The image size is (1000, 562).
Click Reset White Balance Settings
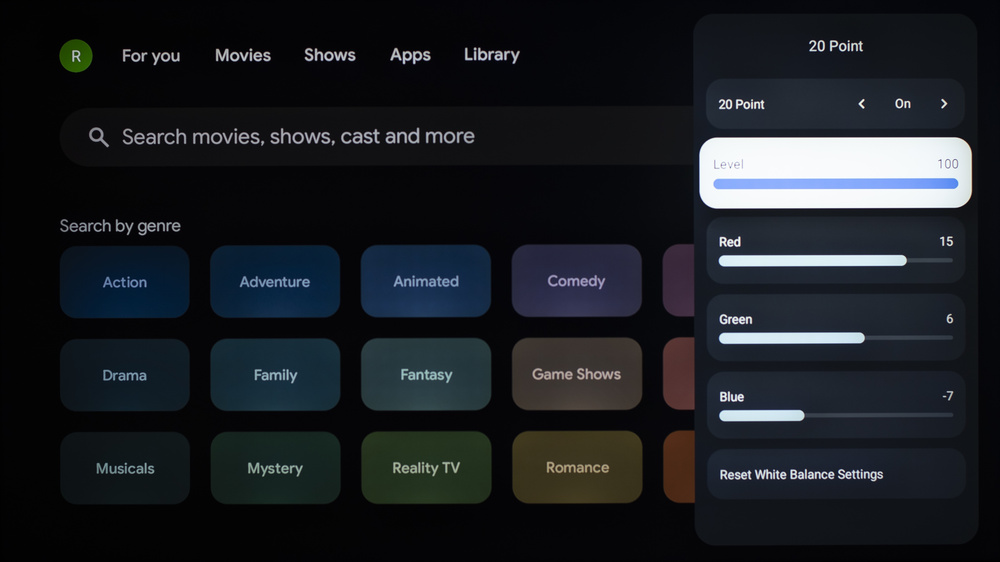click(801, 474)
